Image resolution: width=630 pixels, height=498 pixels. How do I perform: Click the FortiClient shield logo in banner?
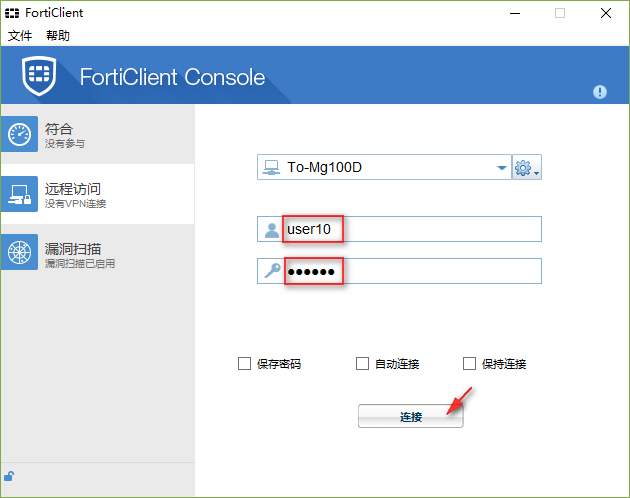coord(39,76)
